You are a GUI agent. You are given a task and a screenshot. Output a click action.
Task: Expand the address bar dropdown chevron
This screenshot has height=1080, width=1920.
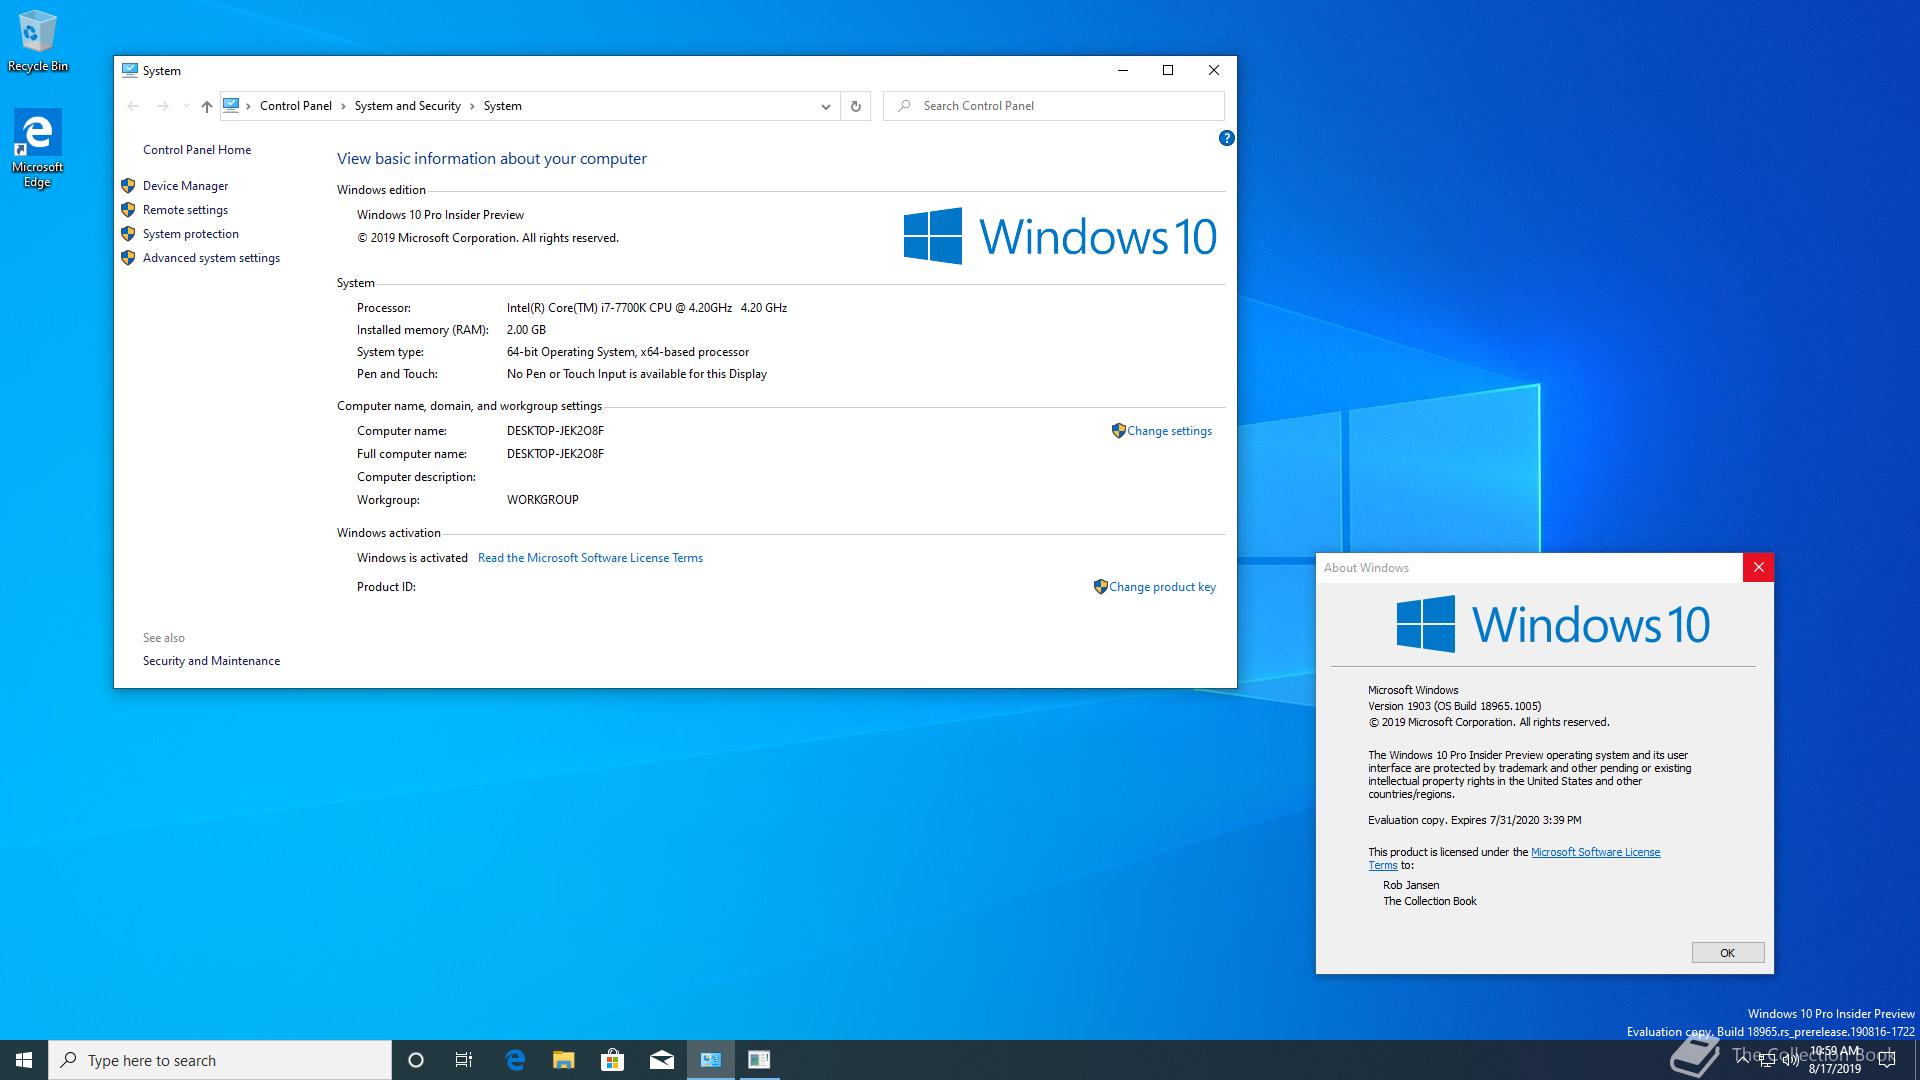pos(825,105)
